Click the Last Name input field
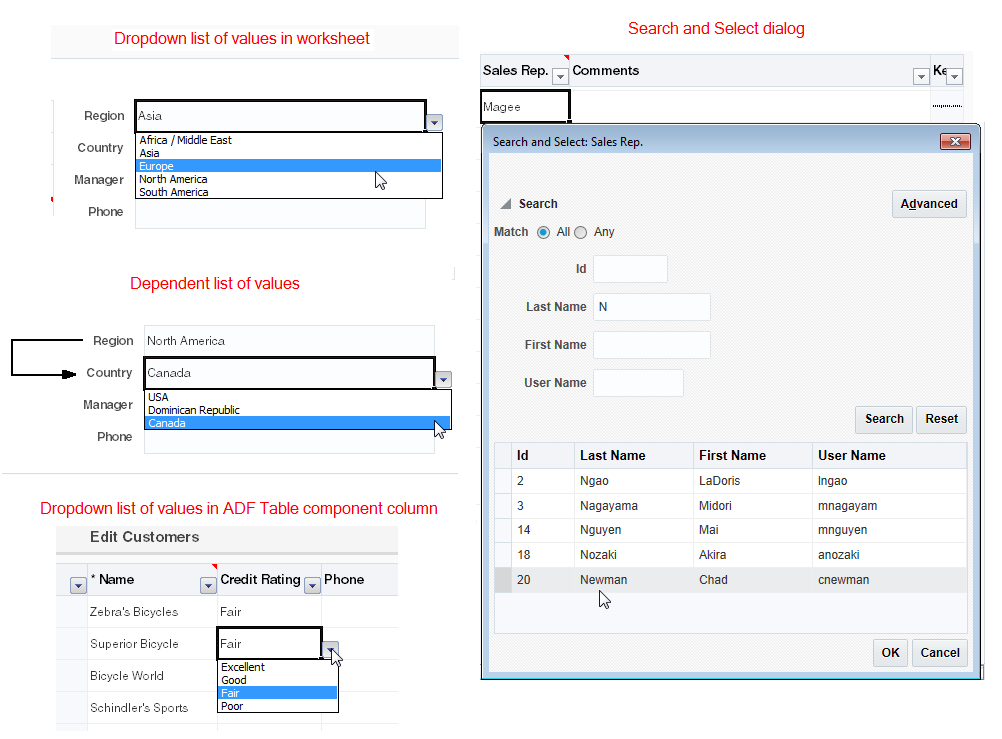1002x739 pixels. click(652, 307)
